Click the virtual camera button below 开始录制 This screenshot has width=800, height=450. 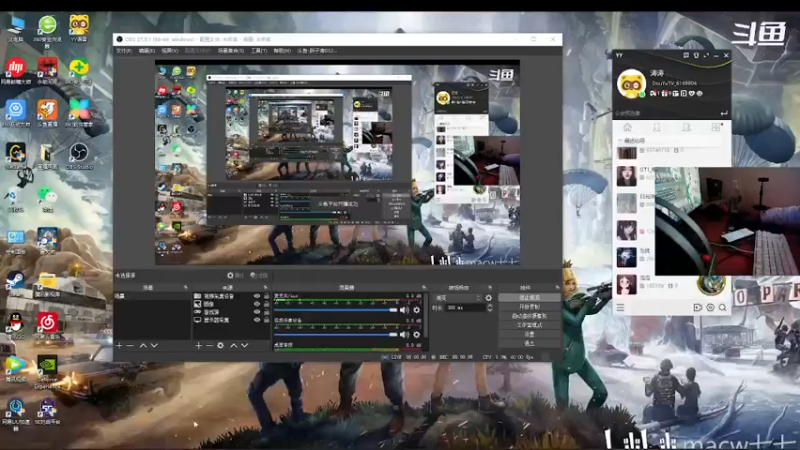529,316
